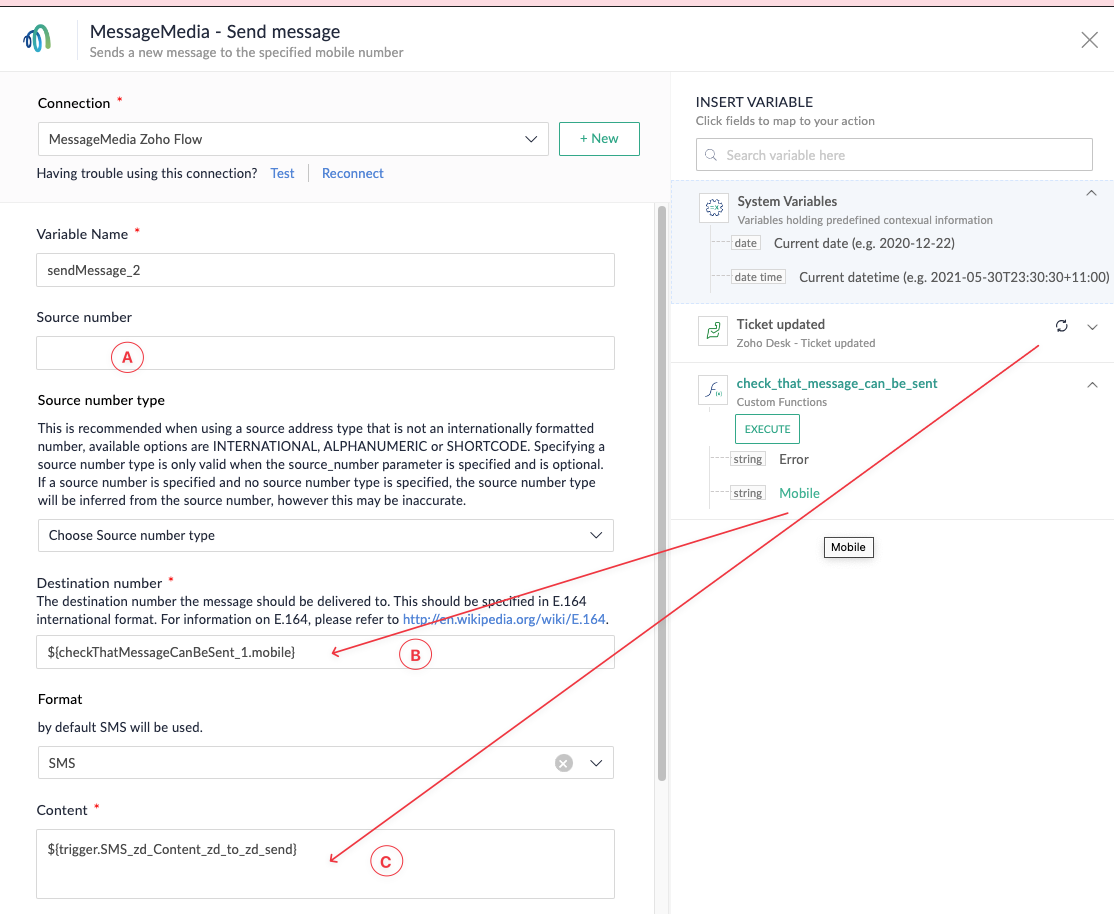1114x914 pixels.
Task: Click the Destination number input field
Action: pos(325,652)
